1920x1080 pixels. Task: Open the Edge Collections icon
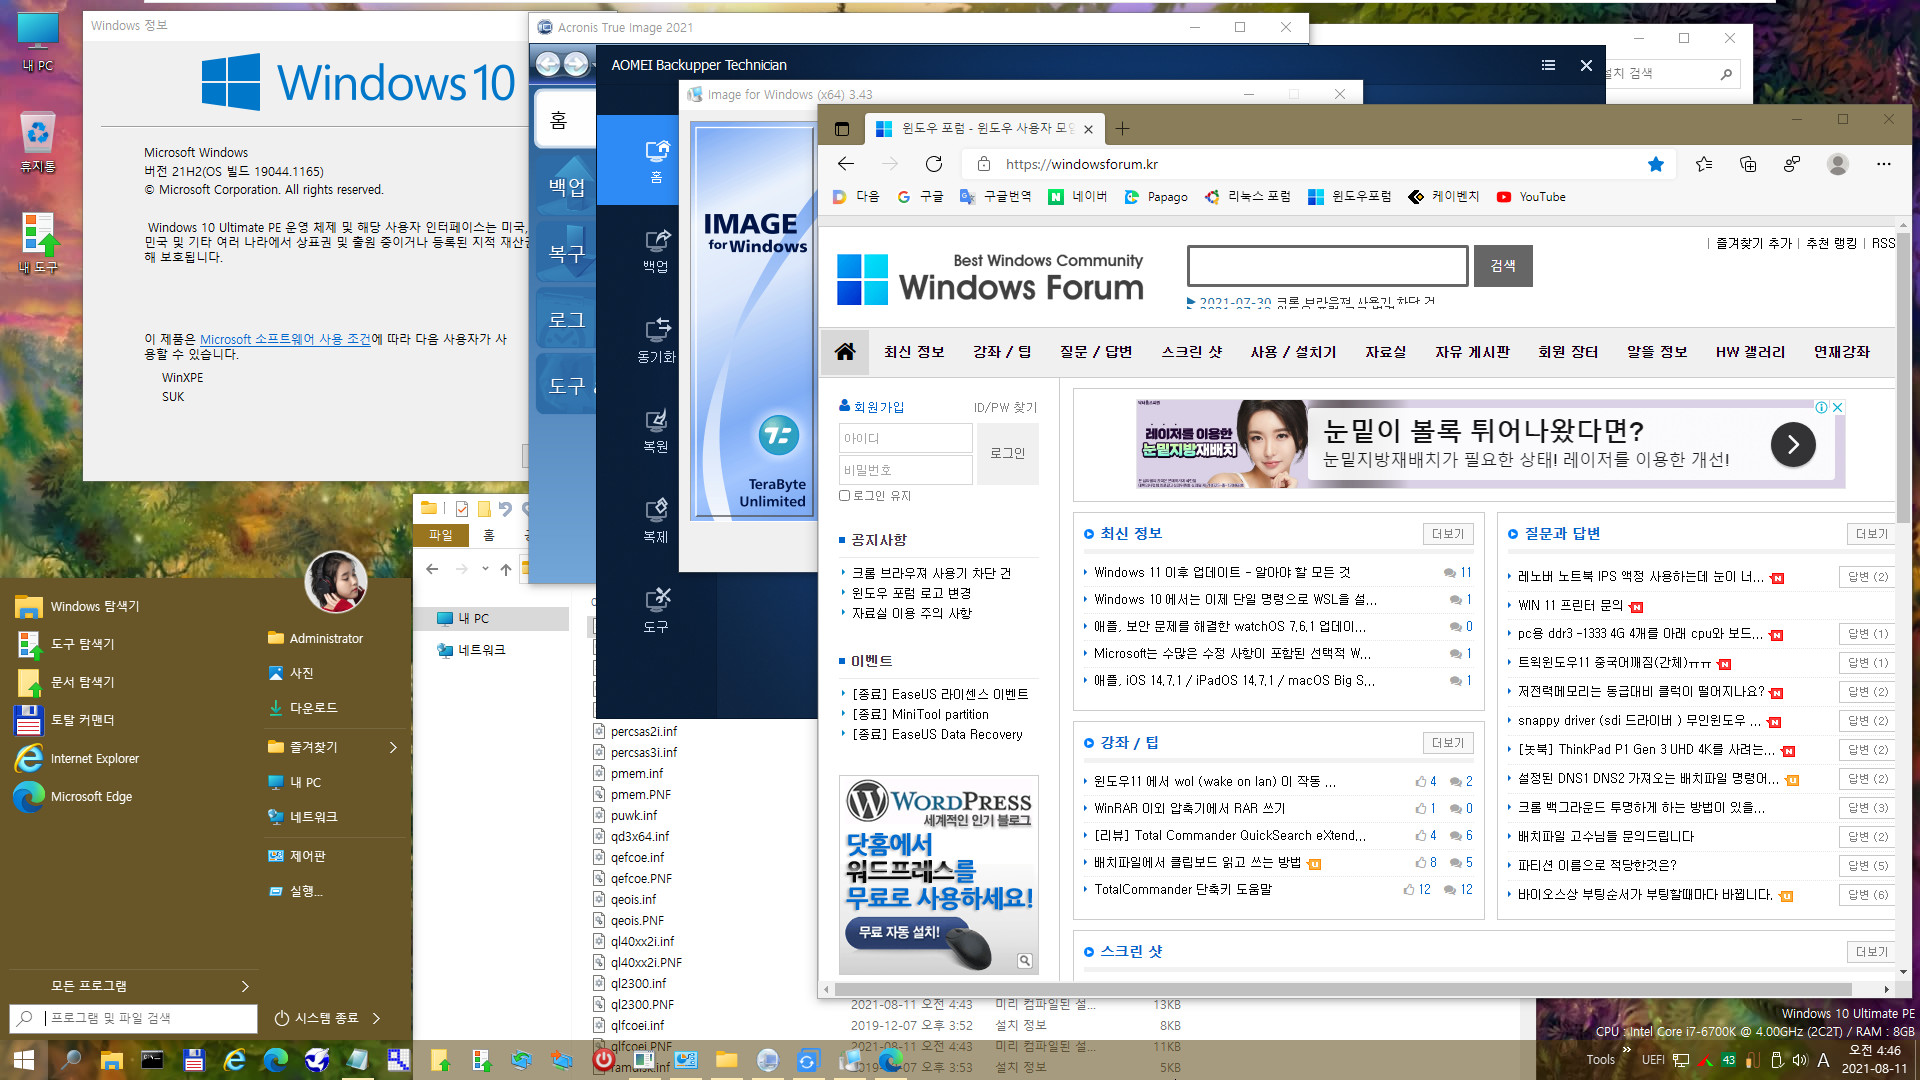(1748, 164)
